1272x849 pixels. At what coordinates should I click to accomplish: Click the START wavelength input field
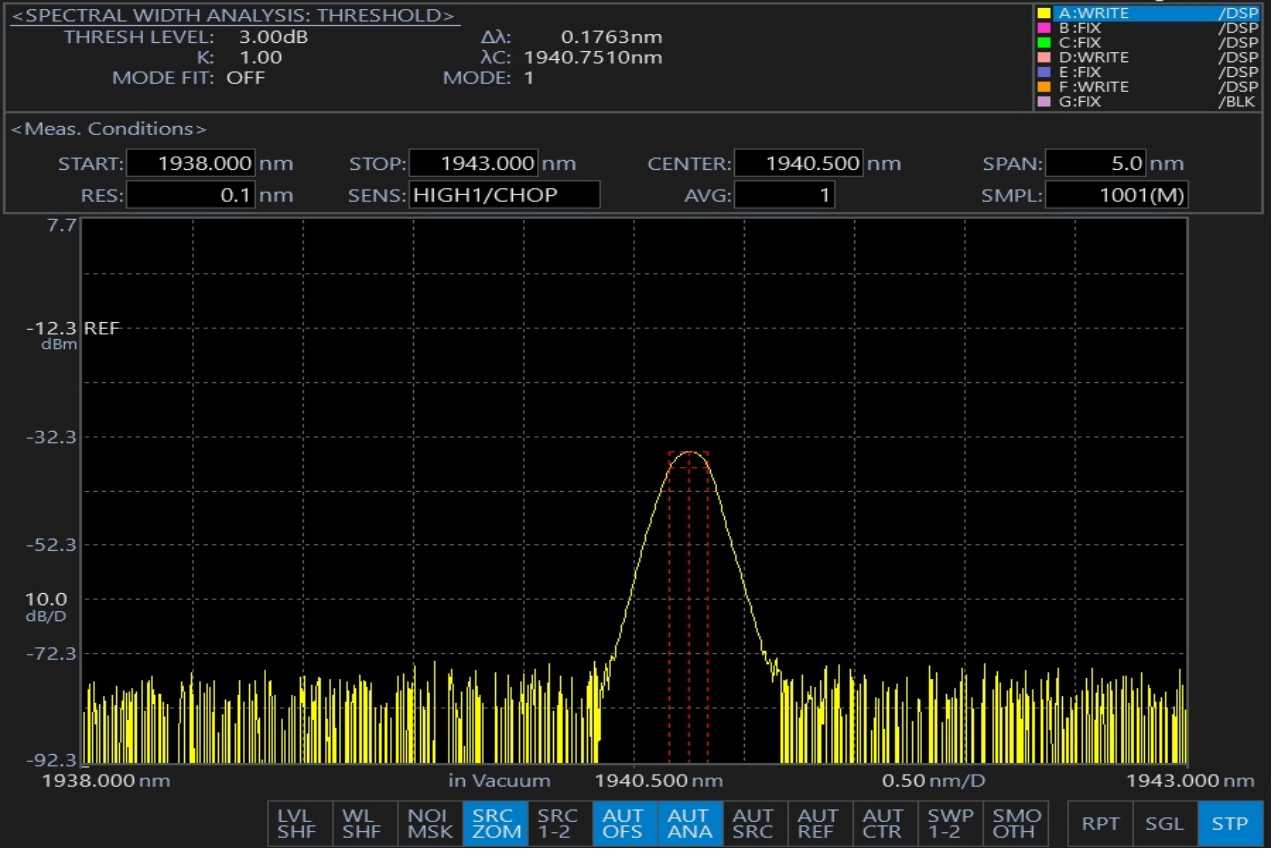coord(191,164)
